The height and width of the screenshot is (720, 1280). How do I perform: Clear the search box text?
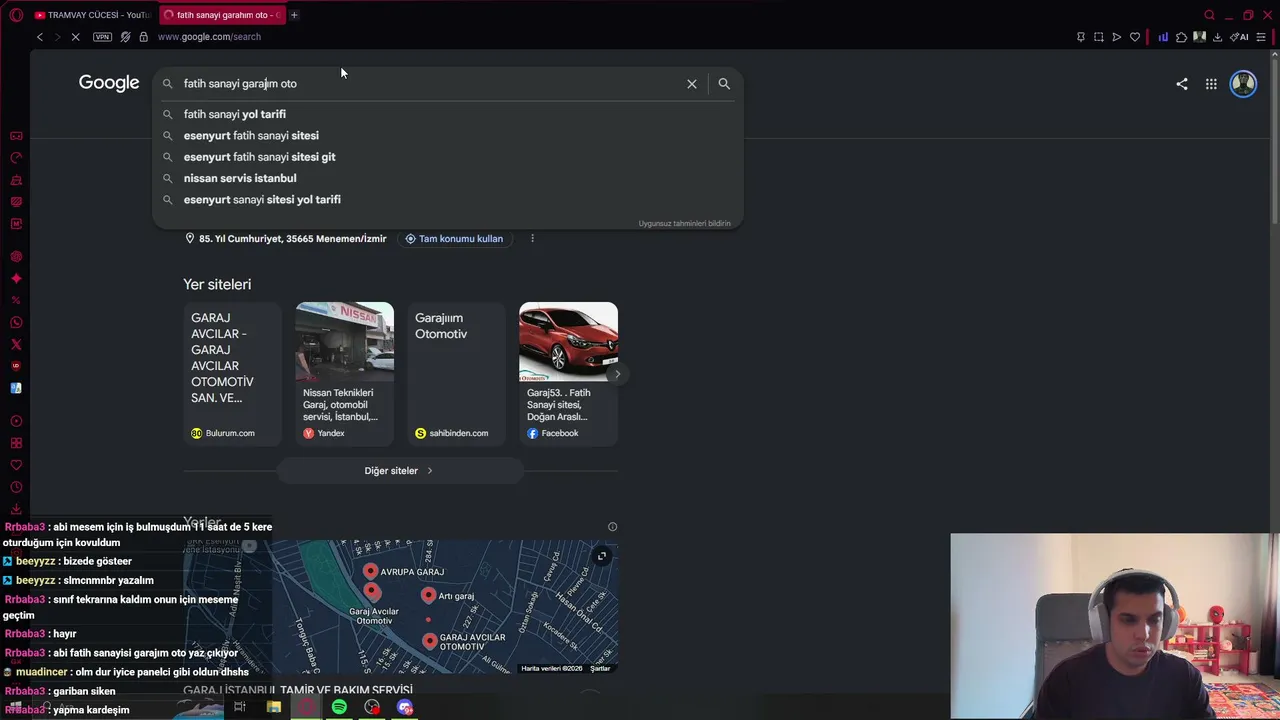[x=692, y=84]
